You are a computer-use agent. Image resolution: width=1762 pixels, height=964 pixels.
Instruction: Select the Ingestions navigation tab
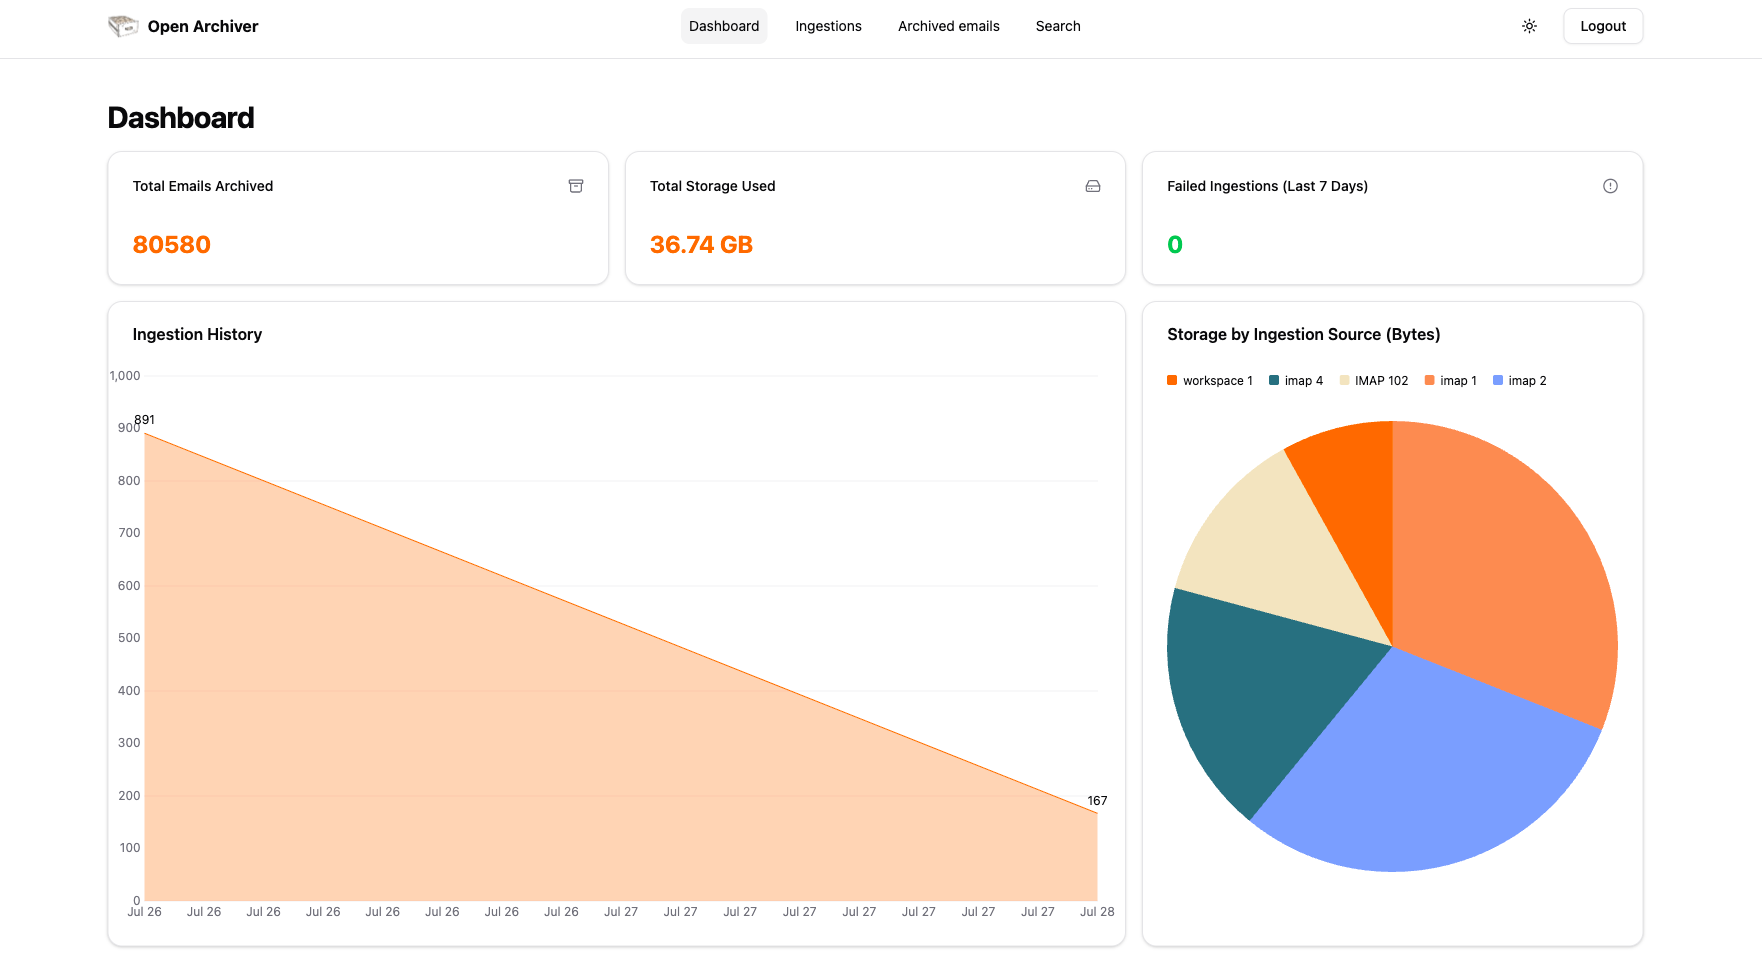[x=828, y=26]
